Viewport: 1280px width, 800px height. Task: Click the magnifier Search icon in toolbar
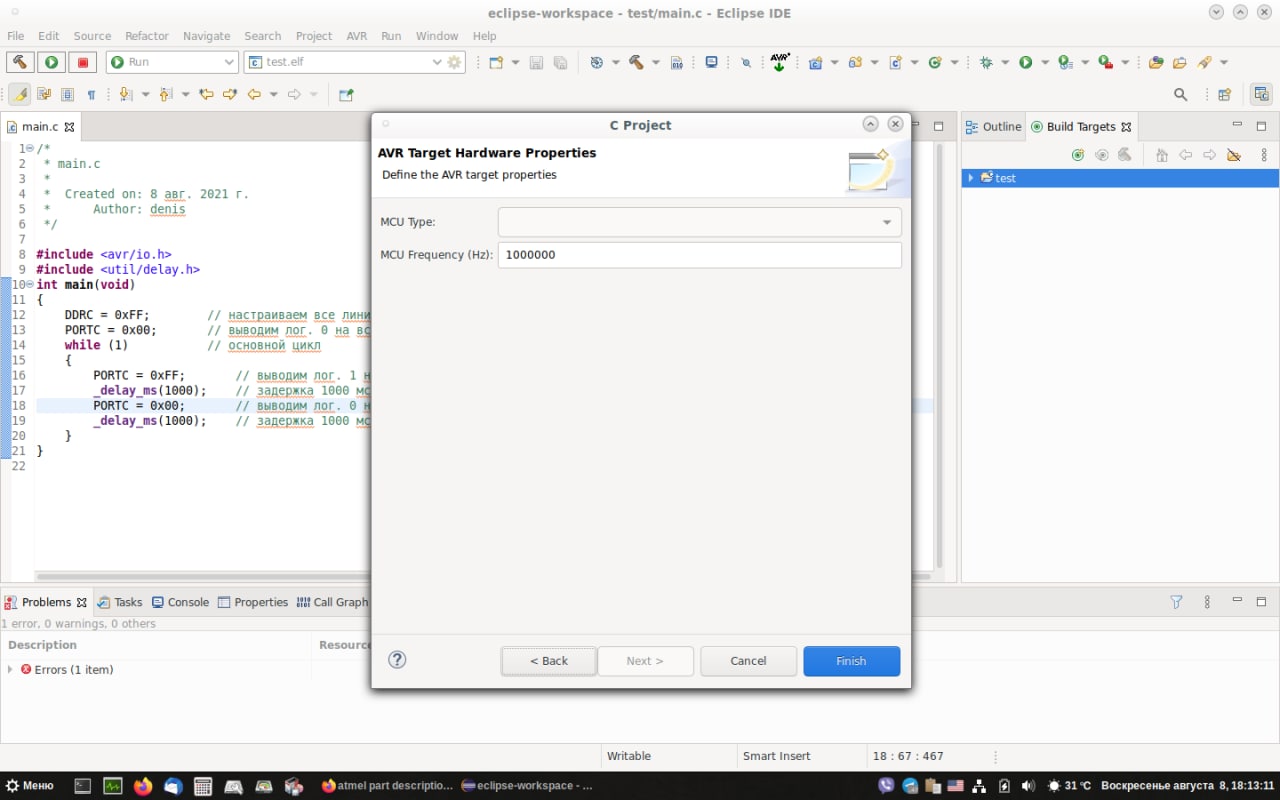pyautogui.click(x=1181, y=94)
